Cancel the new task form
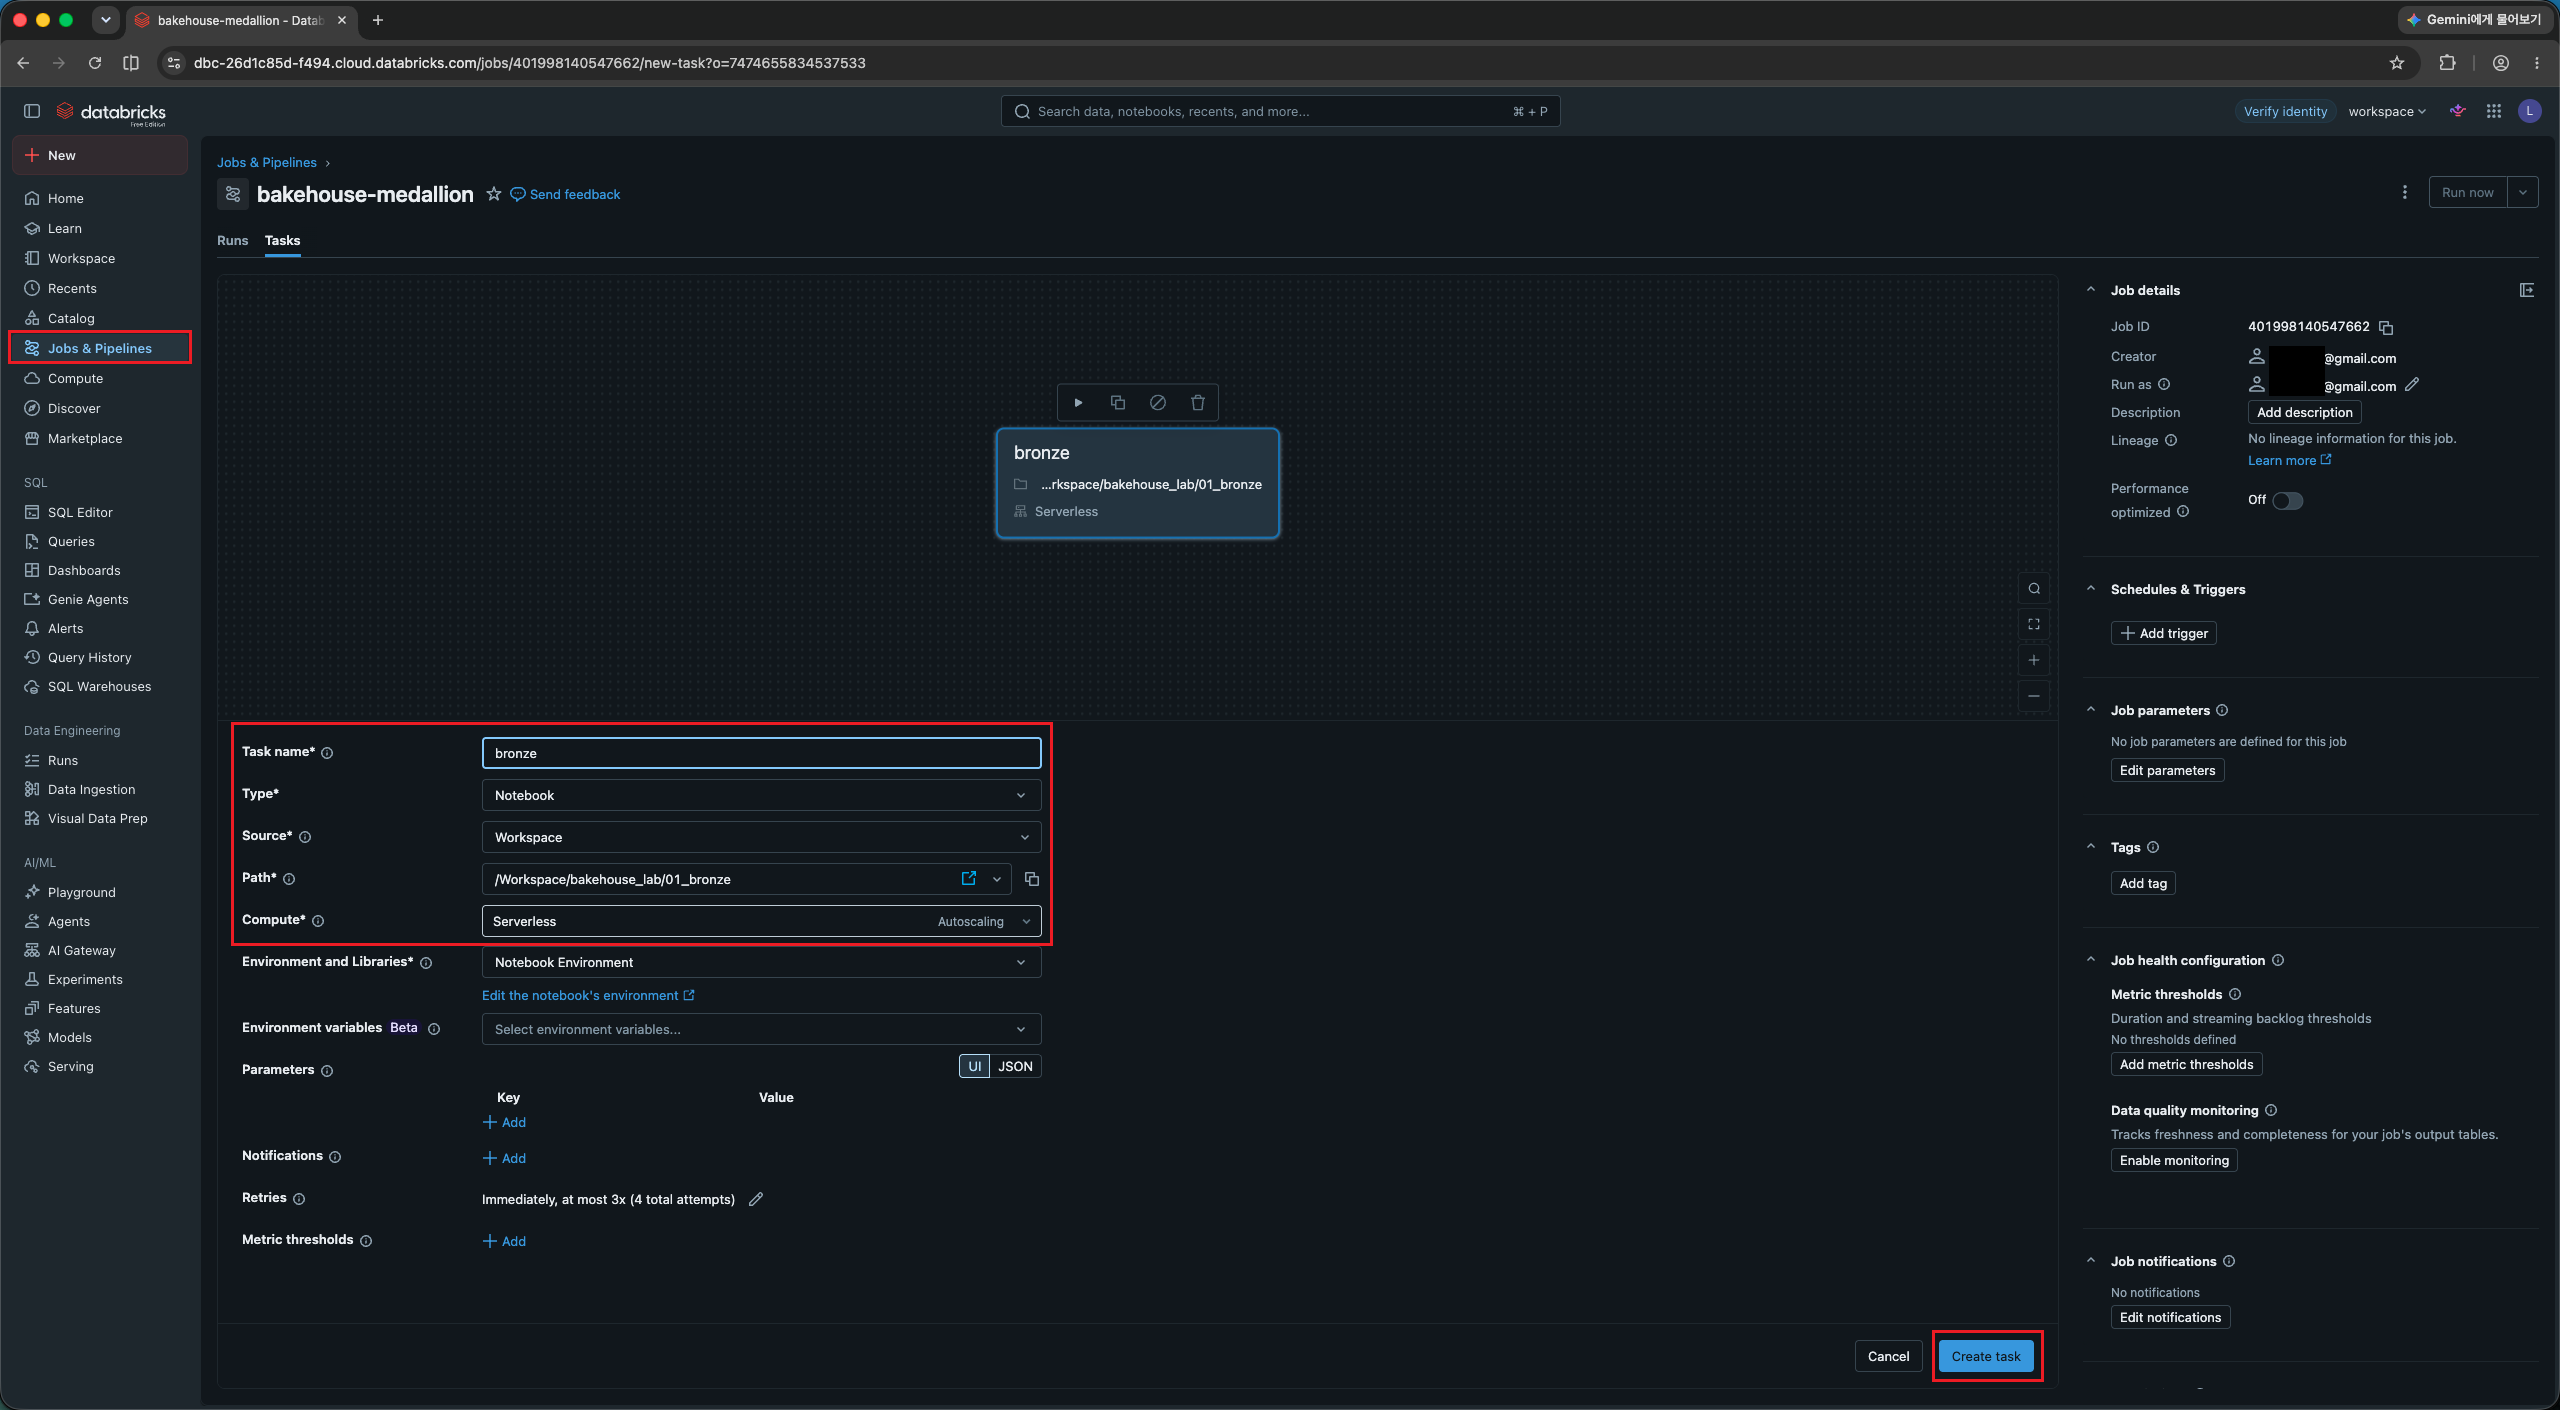2560x1410 pixels. (x=1888, y=1356)
